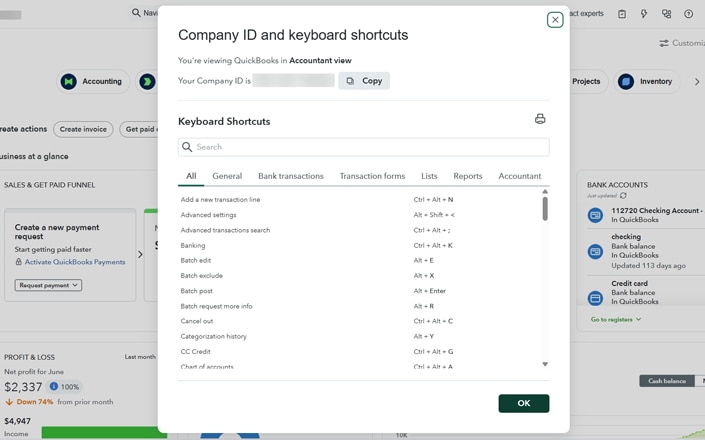Open the Bank transactions tab

290,176
